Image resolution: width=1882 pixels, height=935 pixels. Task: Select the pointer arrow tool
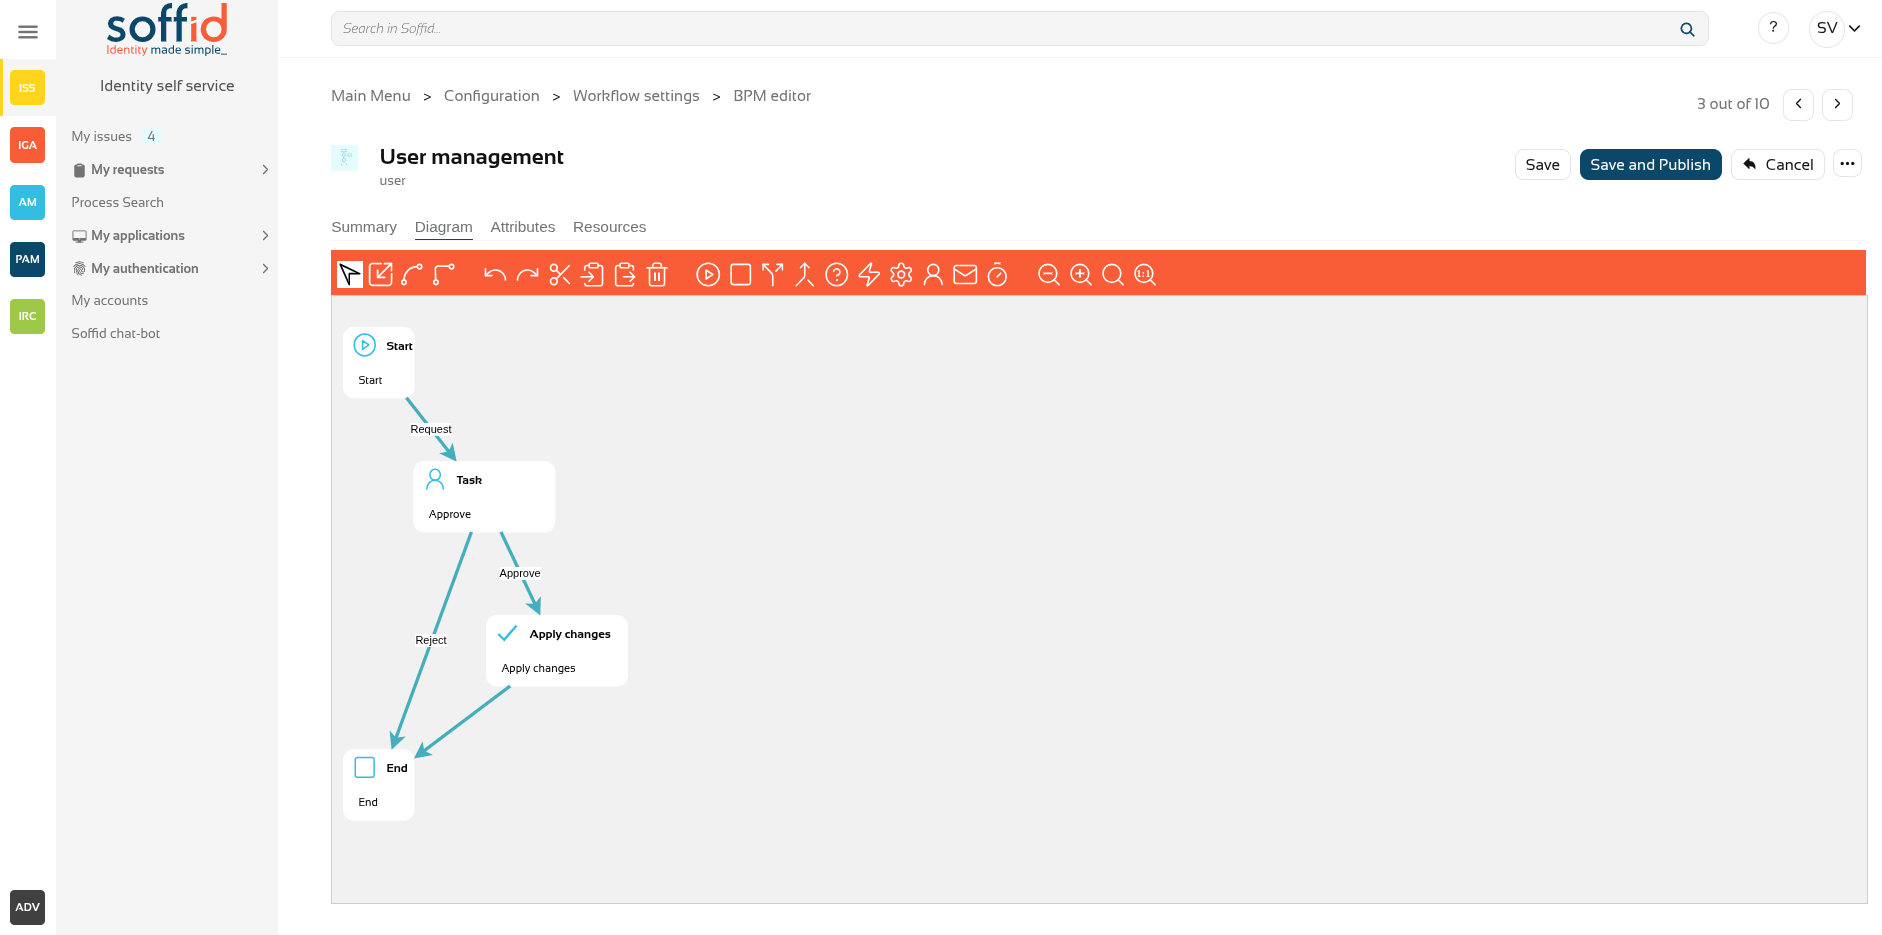click(349, 274)
